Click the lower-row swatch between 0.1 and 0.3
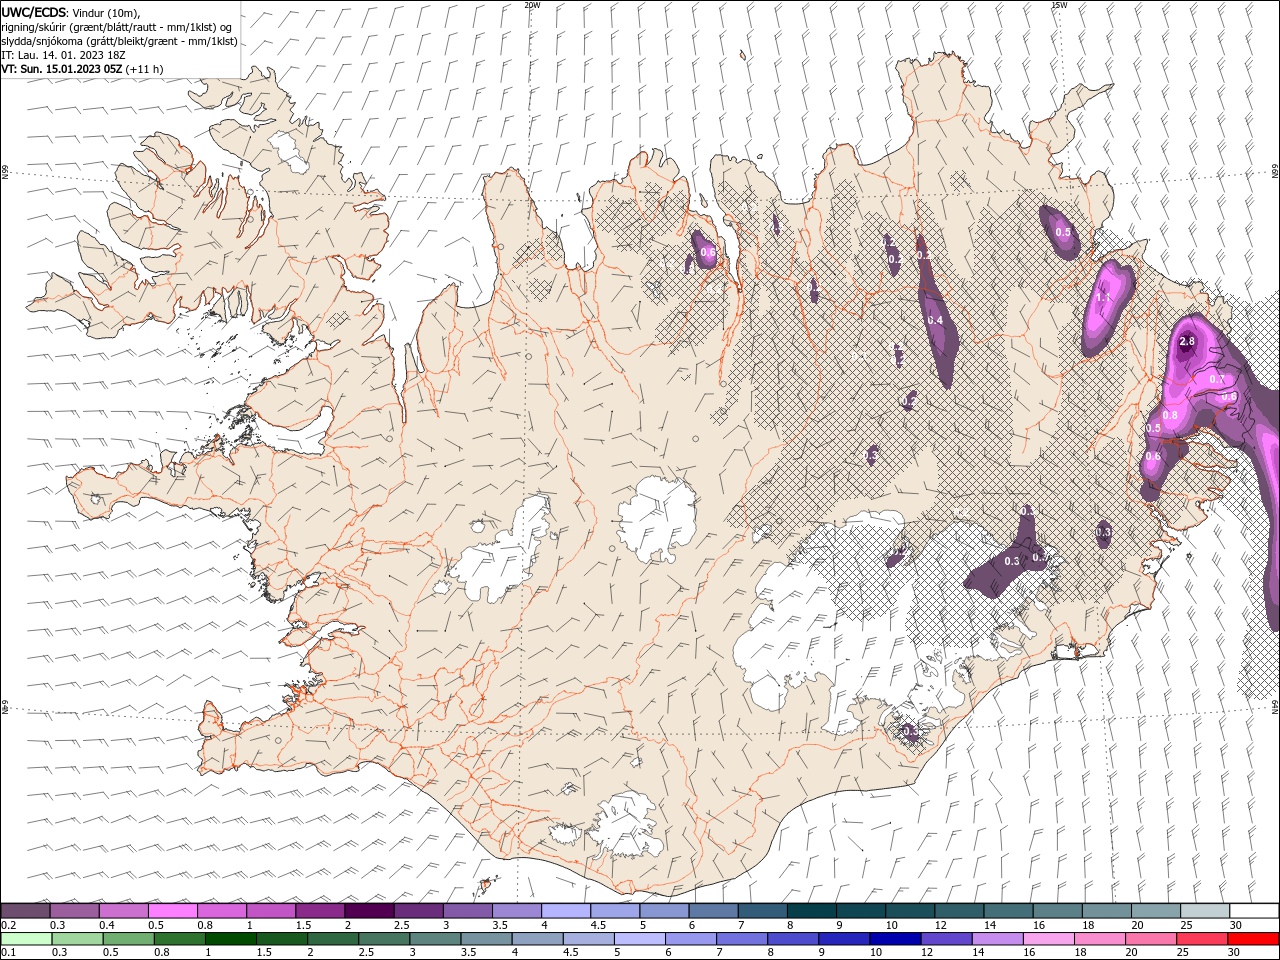This screenshot has height=960, width=1280. tap(25, 939)
